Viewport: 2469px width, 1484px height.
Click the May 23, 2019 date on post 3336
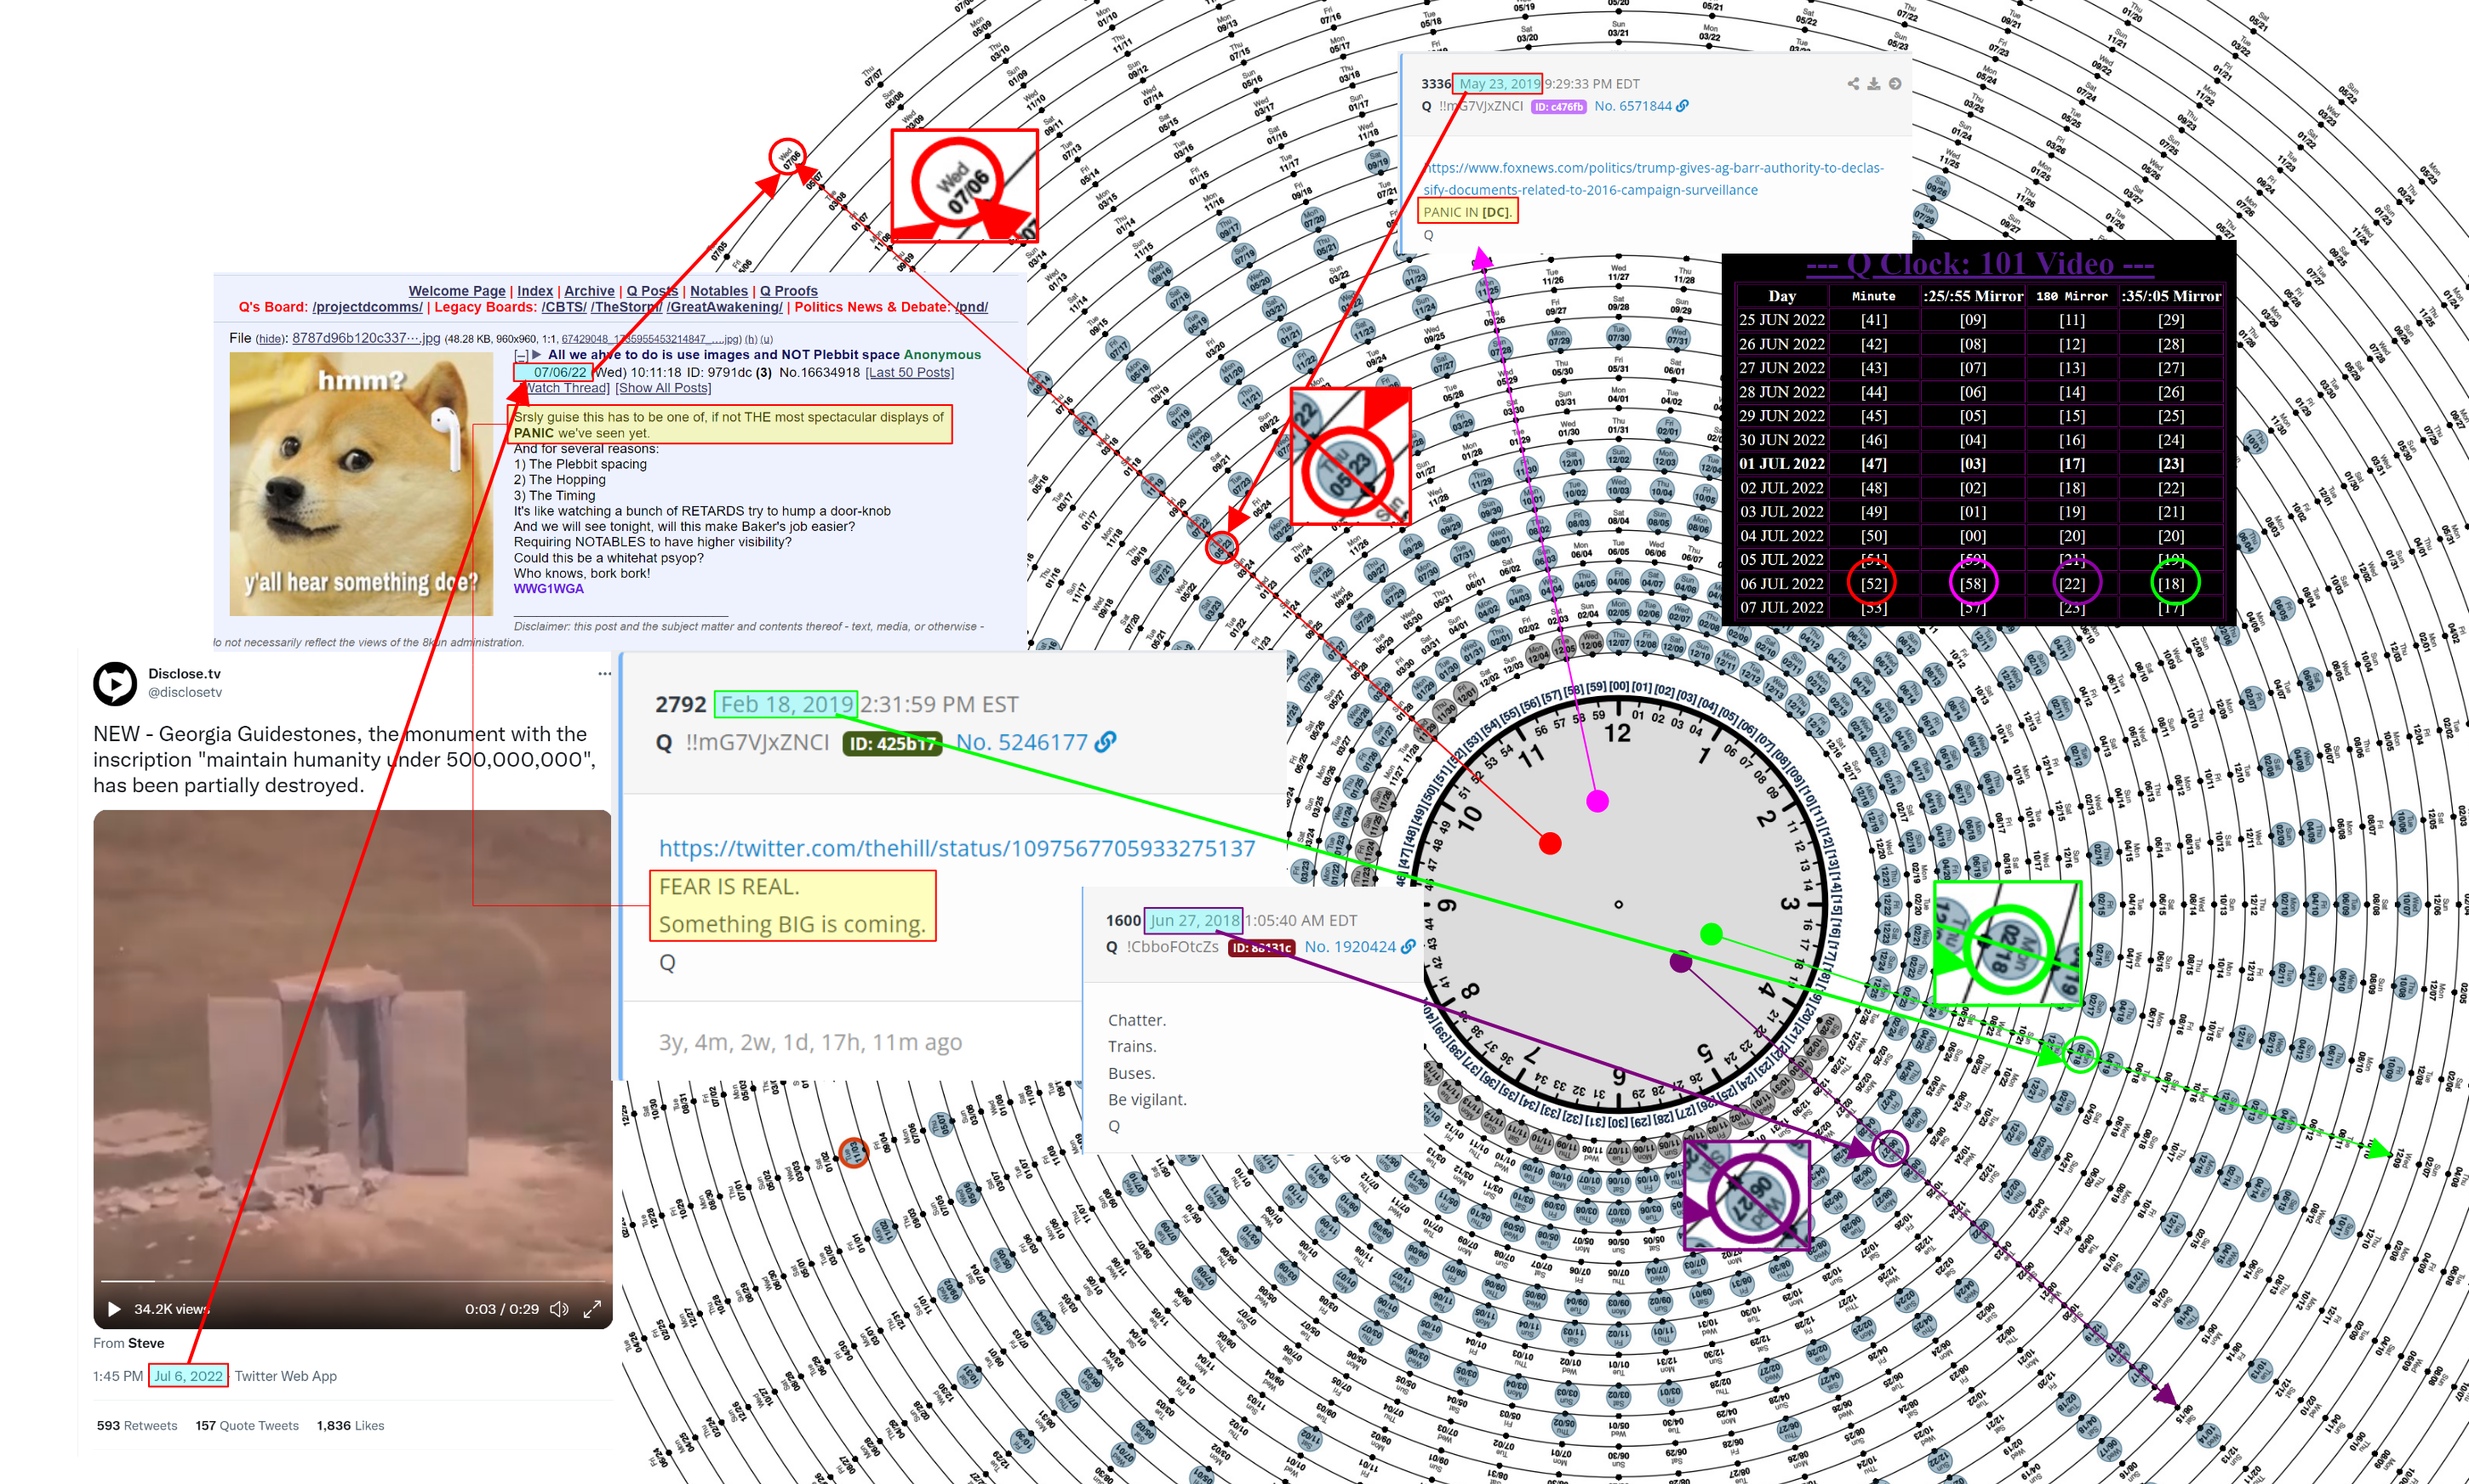pos(1497,84)
